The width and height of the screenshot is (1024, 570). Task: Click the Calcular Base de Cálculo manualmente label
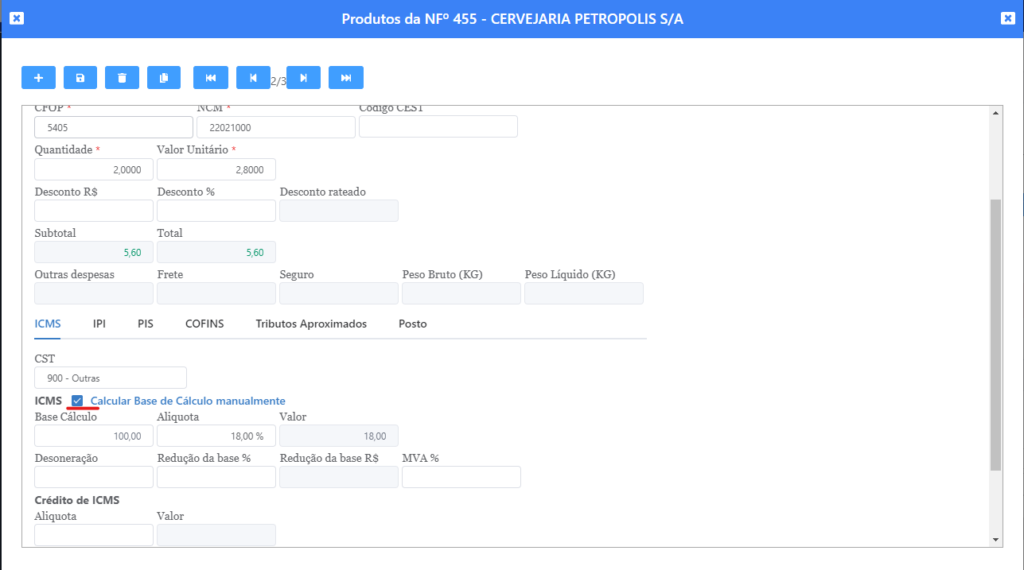[187, 401]
